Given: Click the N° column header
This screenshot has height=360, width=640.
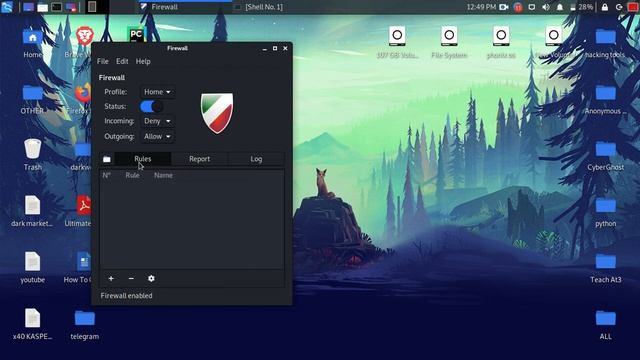Looking at the screenshot, I should coord(107,175).
